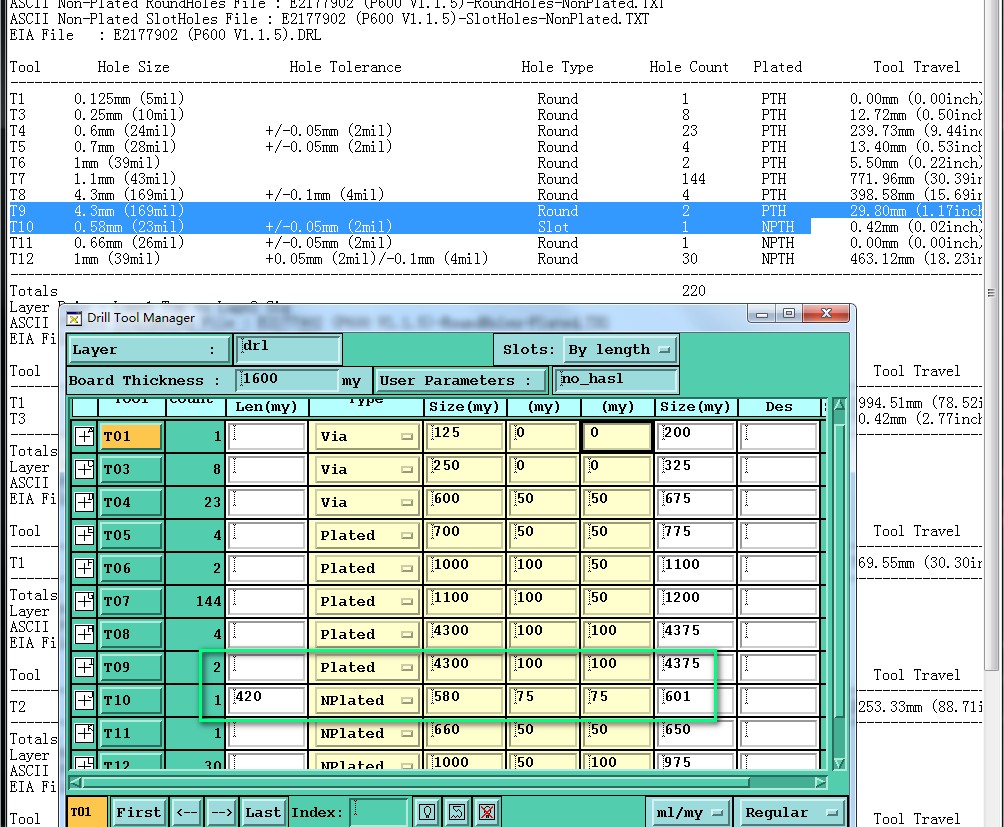Viewport: 1004px width, 827px height.
Task: Click the red X delete icon in bottom bar
Action: [x=487, y=812]
